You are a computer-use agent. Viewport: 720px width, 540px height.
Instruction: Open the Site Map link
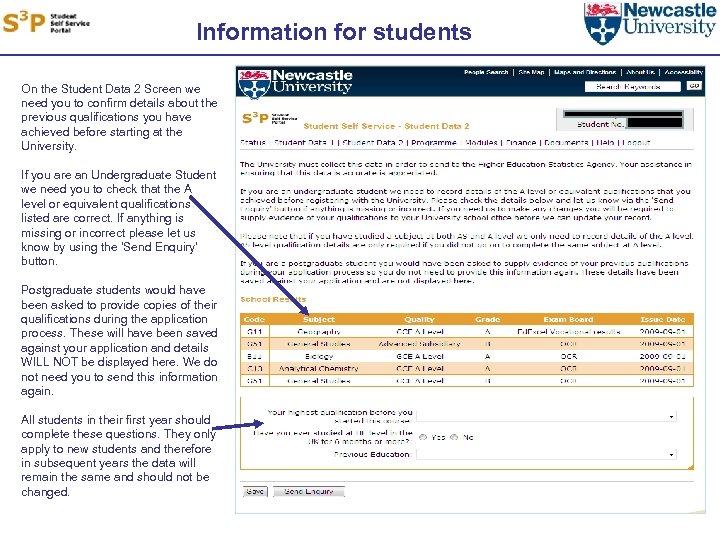(531, 72)
